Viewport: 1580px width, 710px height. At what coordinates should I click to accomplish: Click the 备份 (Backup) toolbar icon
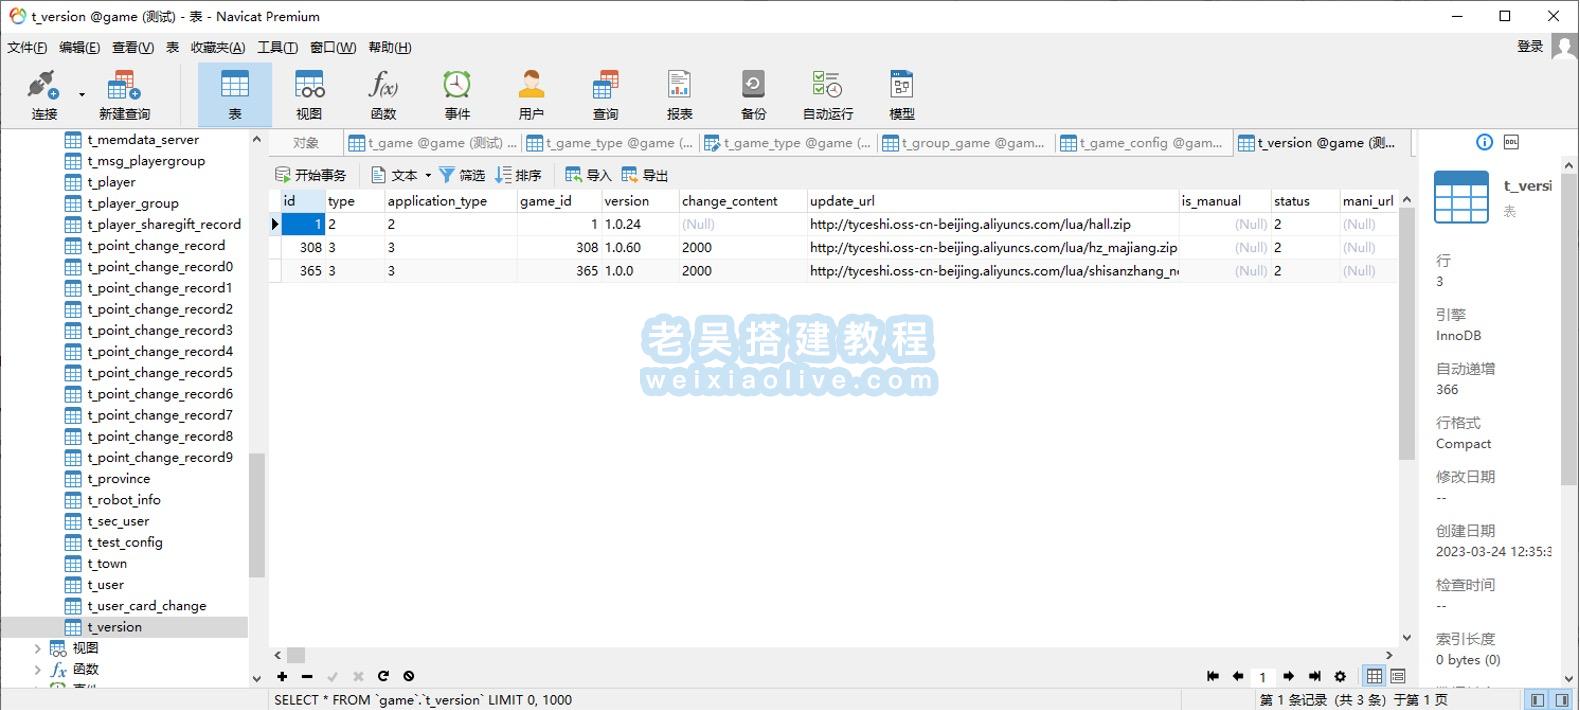point(753,95)
